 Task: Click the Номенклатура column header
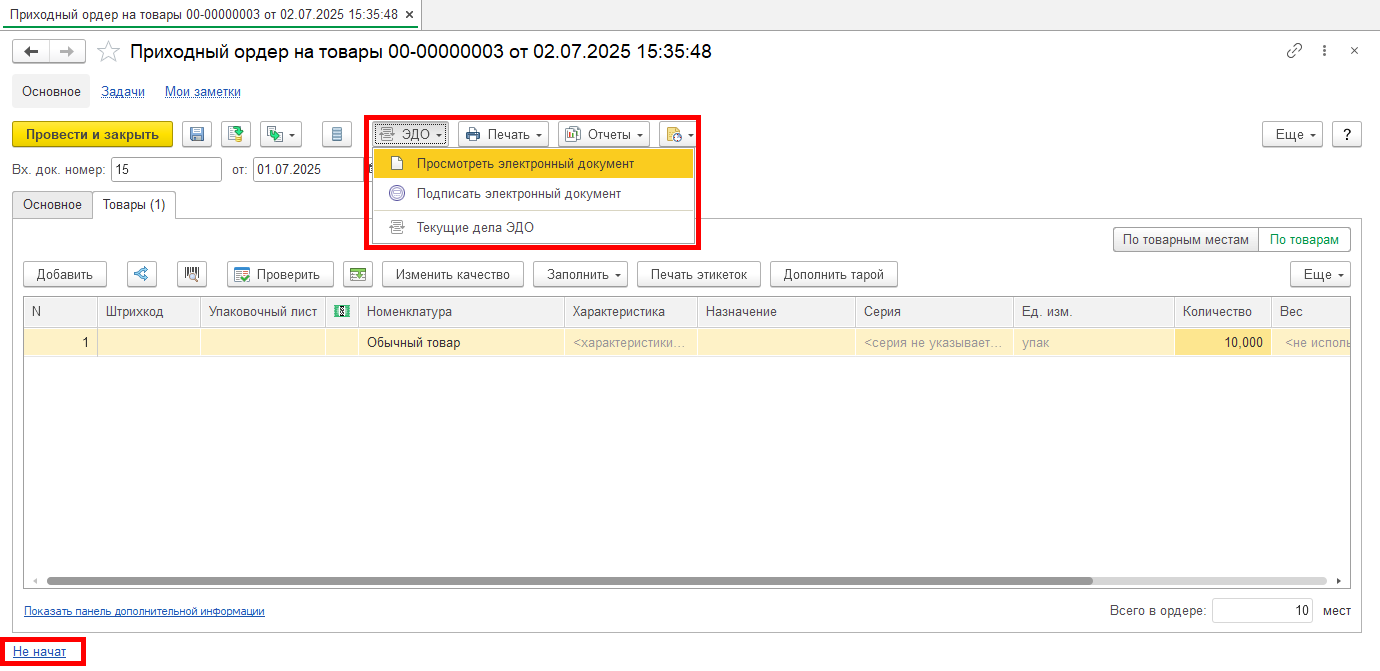(461, 312)
